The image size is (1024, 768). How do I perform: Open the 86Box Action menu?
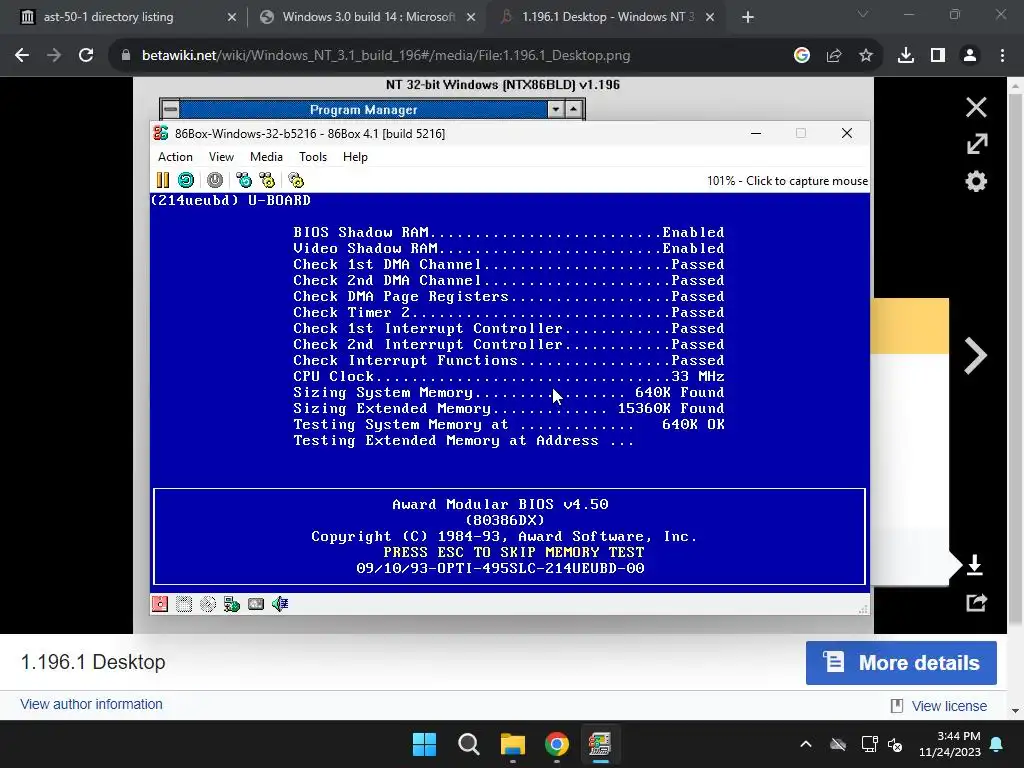(x=175, y=157)
